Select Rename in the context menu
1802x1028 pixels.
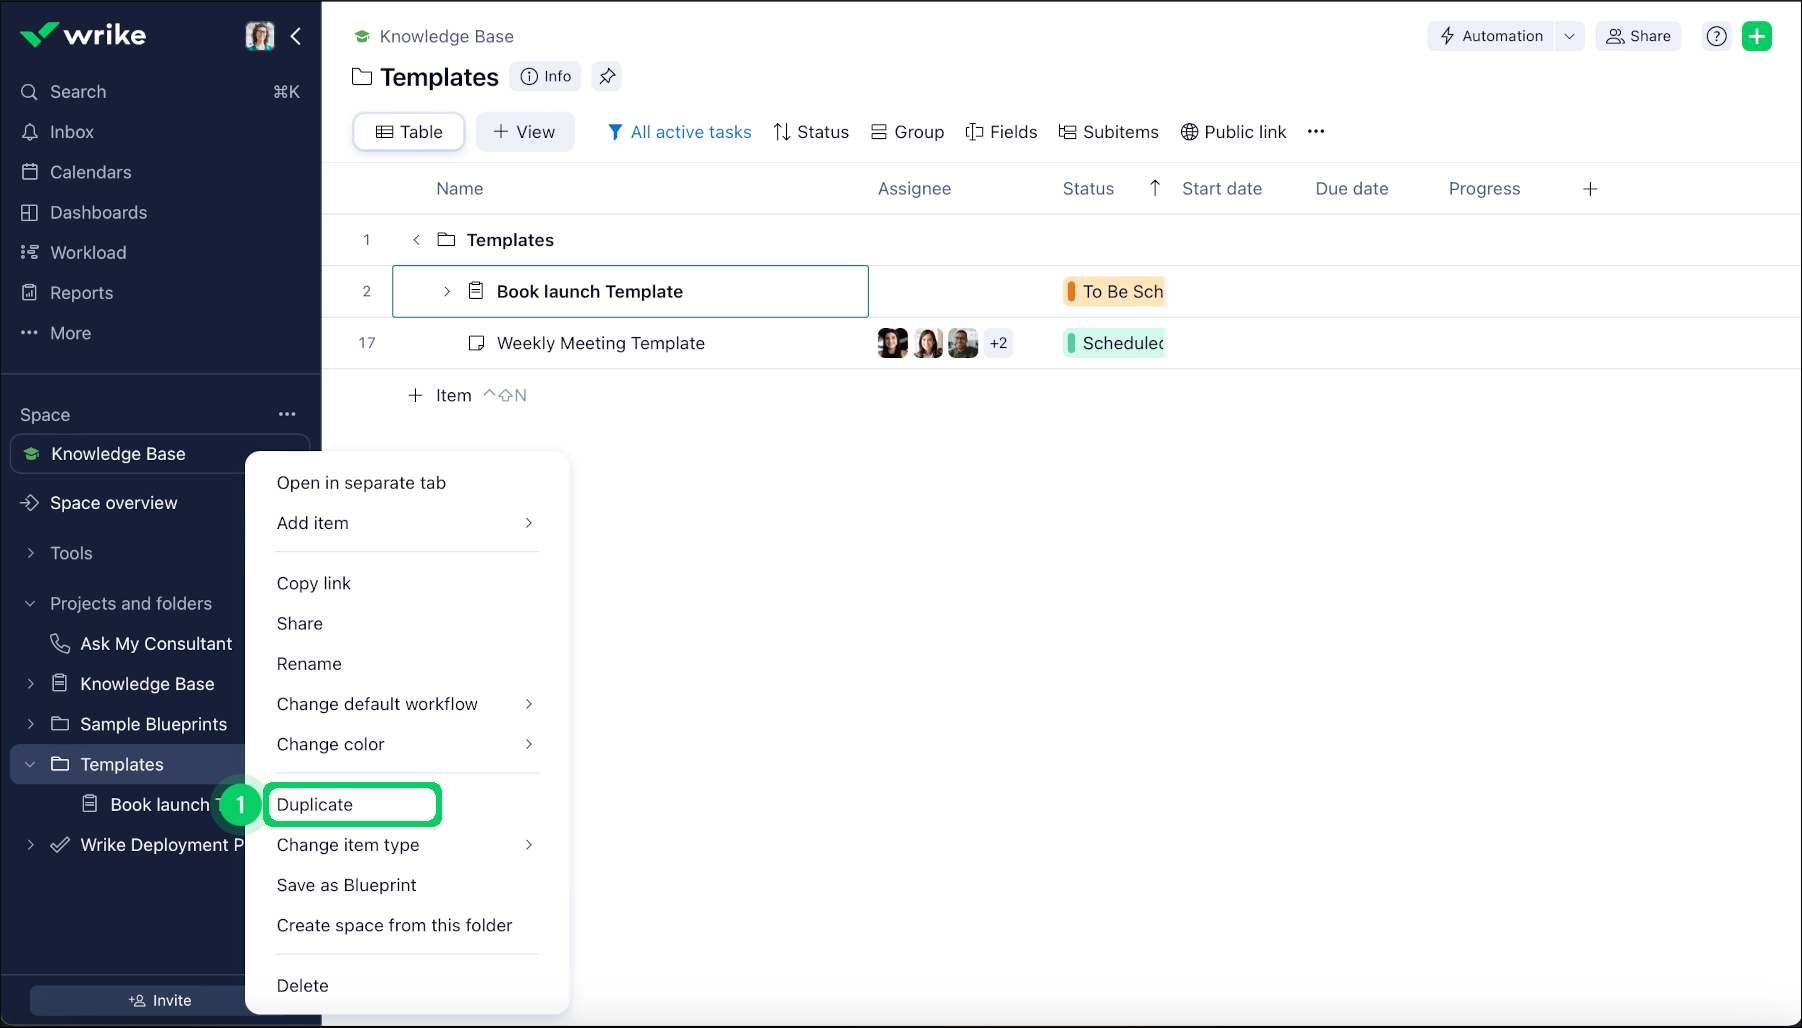[x=309, y=663]
